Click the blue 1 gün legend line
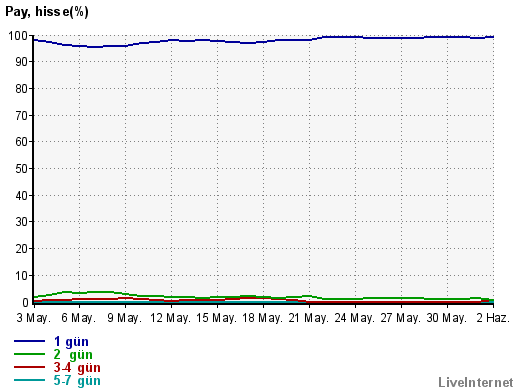 click(29, 341)
